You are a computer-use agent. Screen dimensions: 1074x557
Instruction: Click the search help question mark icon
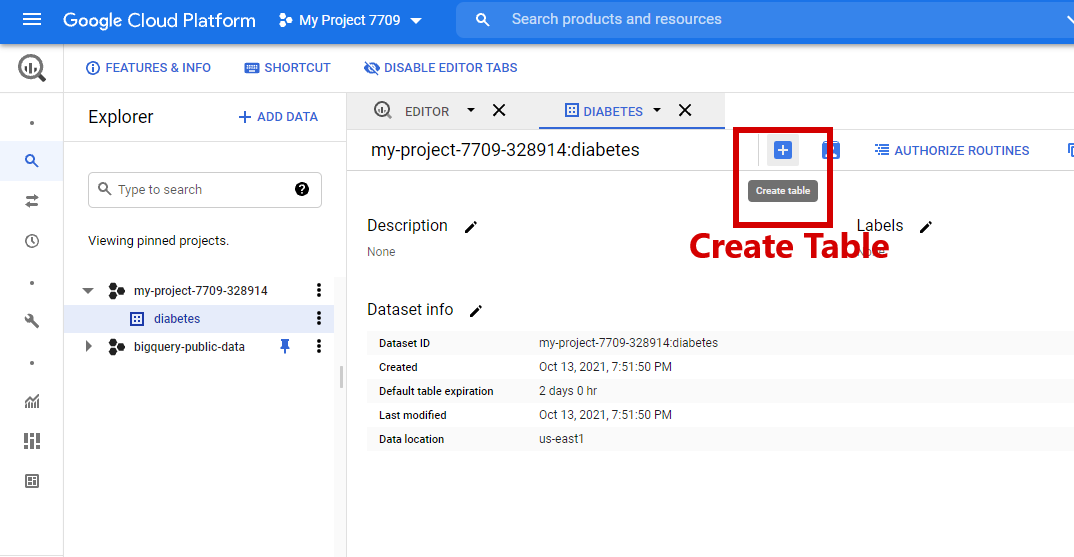pyautogui.click(x=302, y=189)
